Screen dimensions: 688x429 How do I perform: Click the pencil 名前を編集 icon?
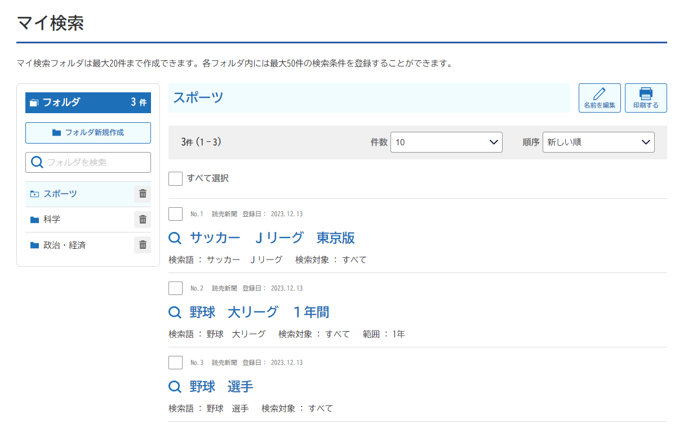tap(599, 98)
